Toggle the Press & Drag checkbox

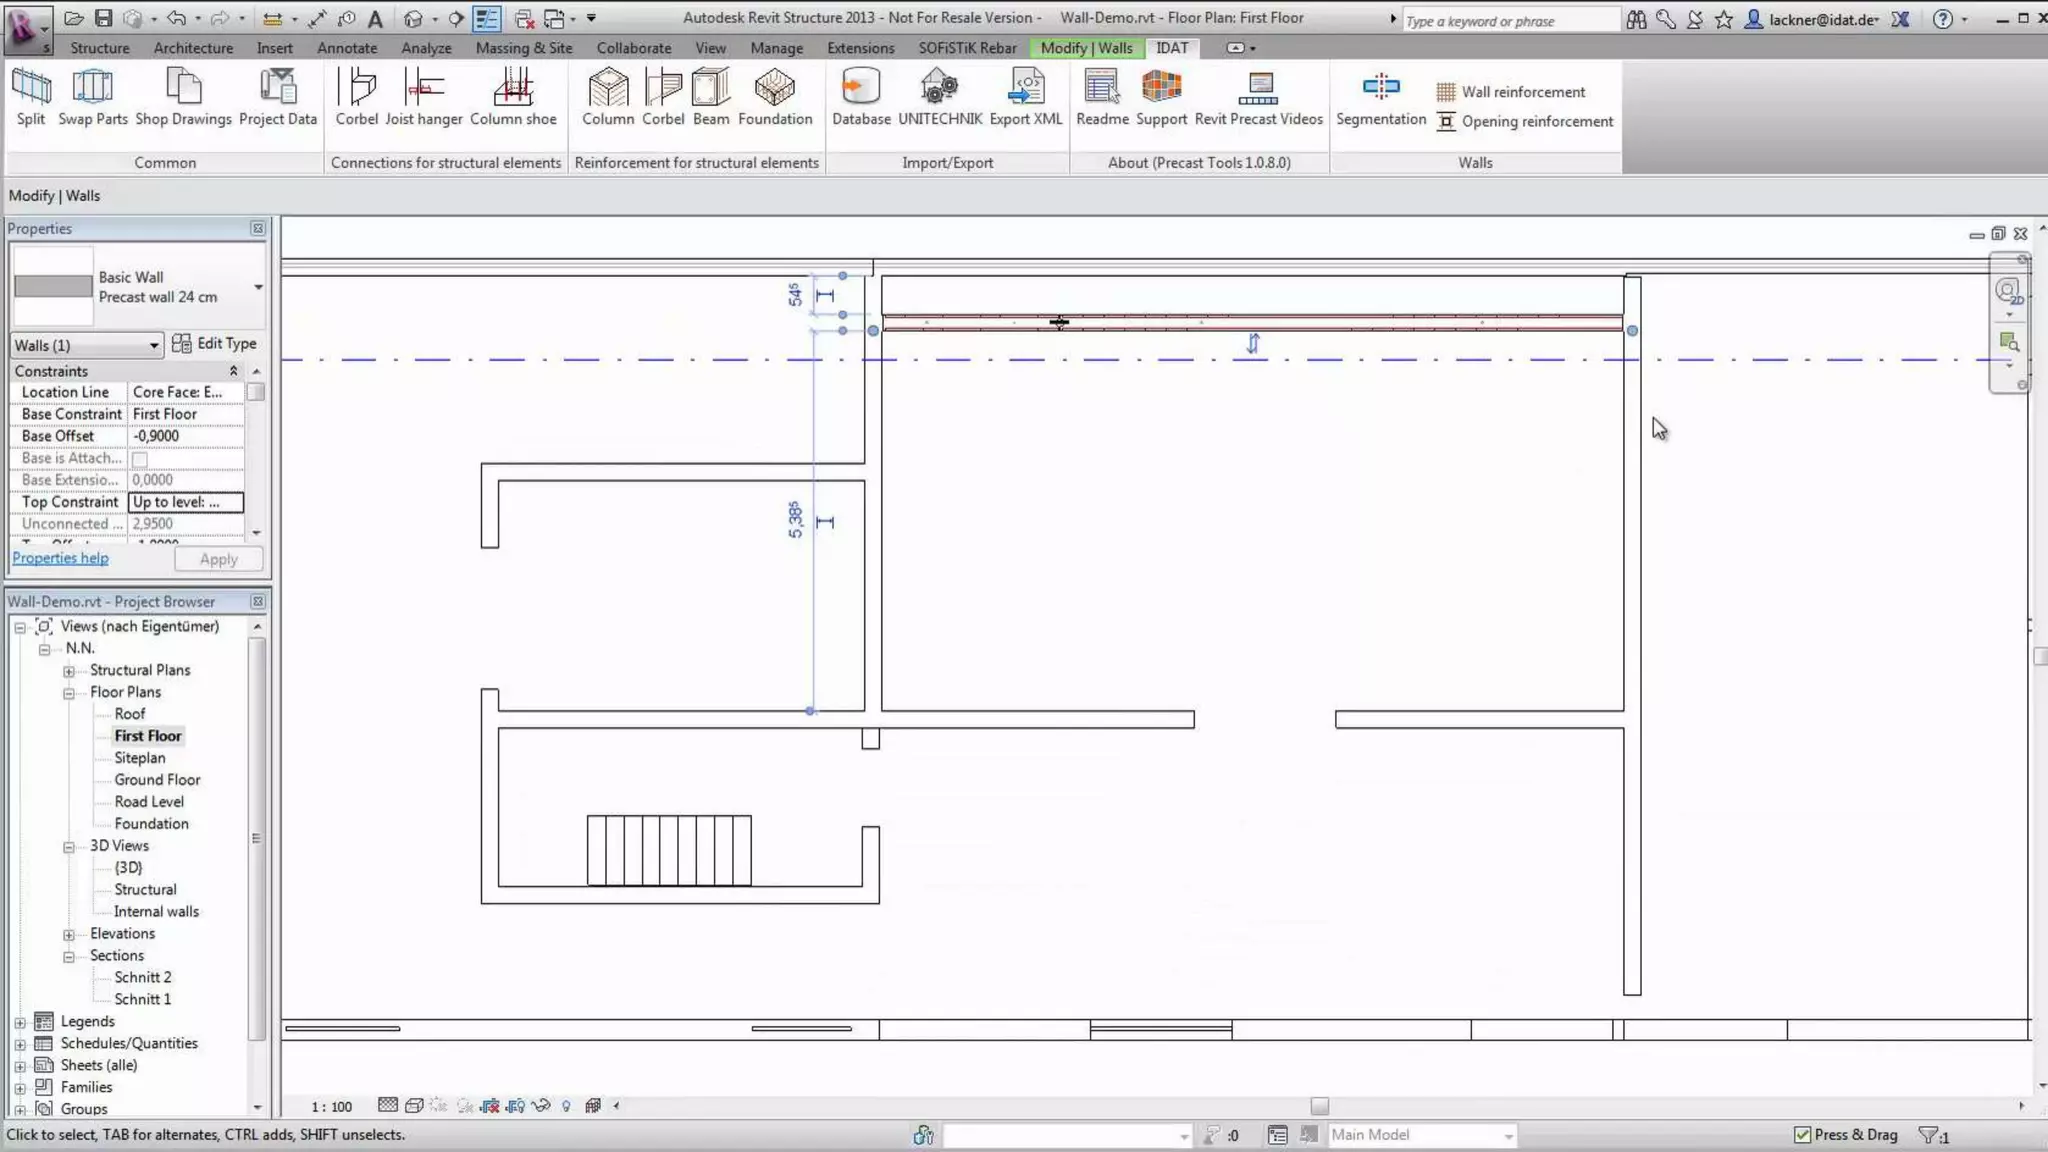pos(1802,1134)
